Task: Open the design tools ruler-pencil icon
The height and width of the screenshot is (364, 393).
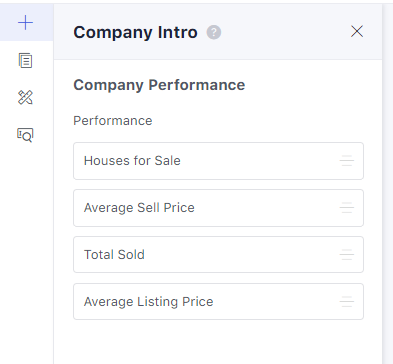Action: tap(25, 98)
